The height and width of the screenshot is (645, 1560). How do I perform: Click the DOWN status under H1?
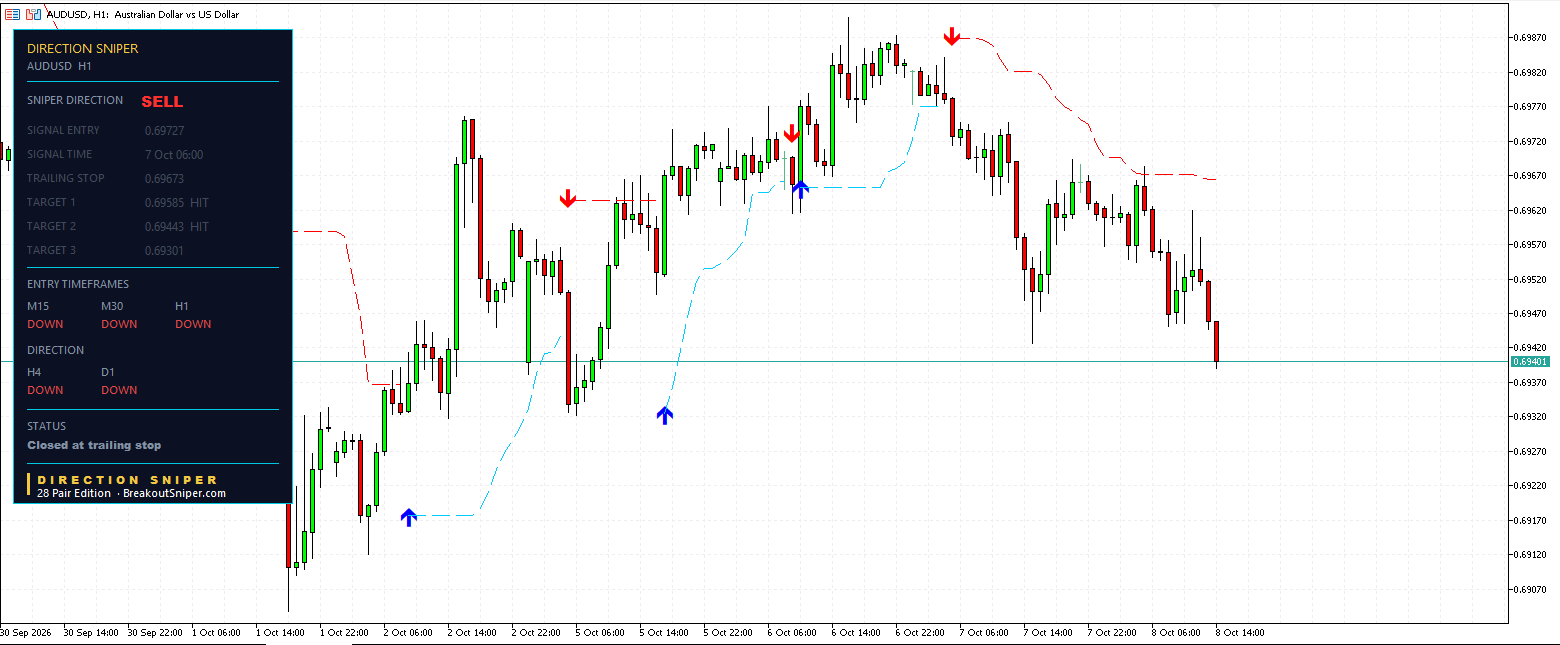pyautogui.click(x=193, y=324)
